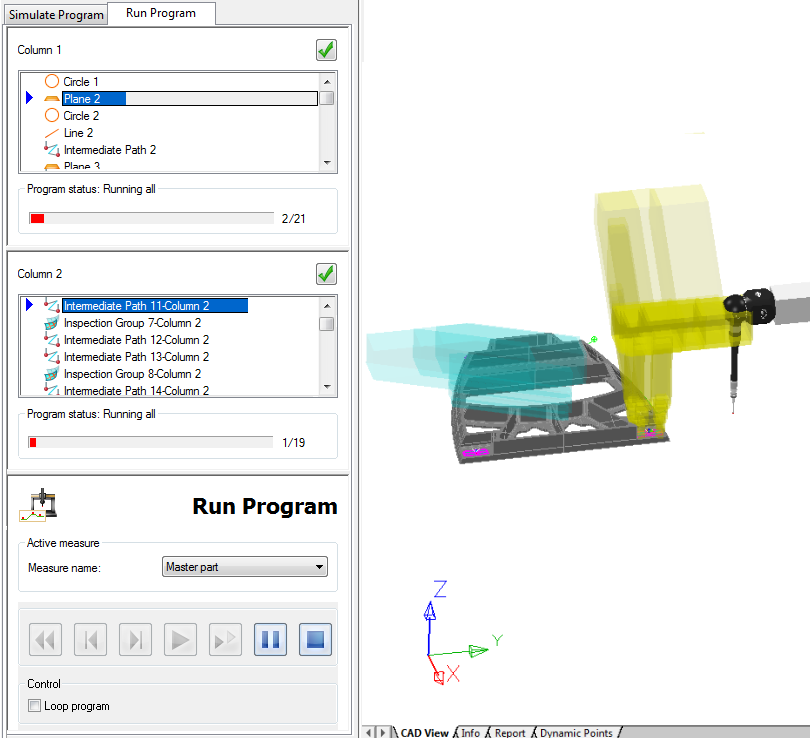Click the play button

point(180,640)
